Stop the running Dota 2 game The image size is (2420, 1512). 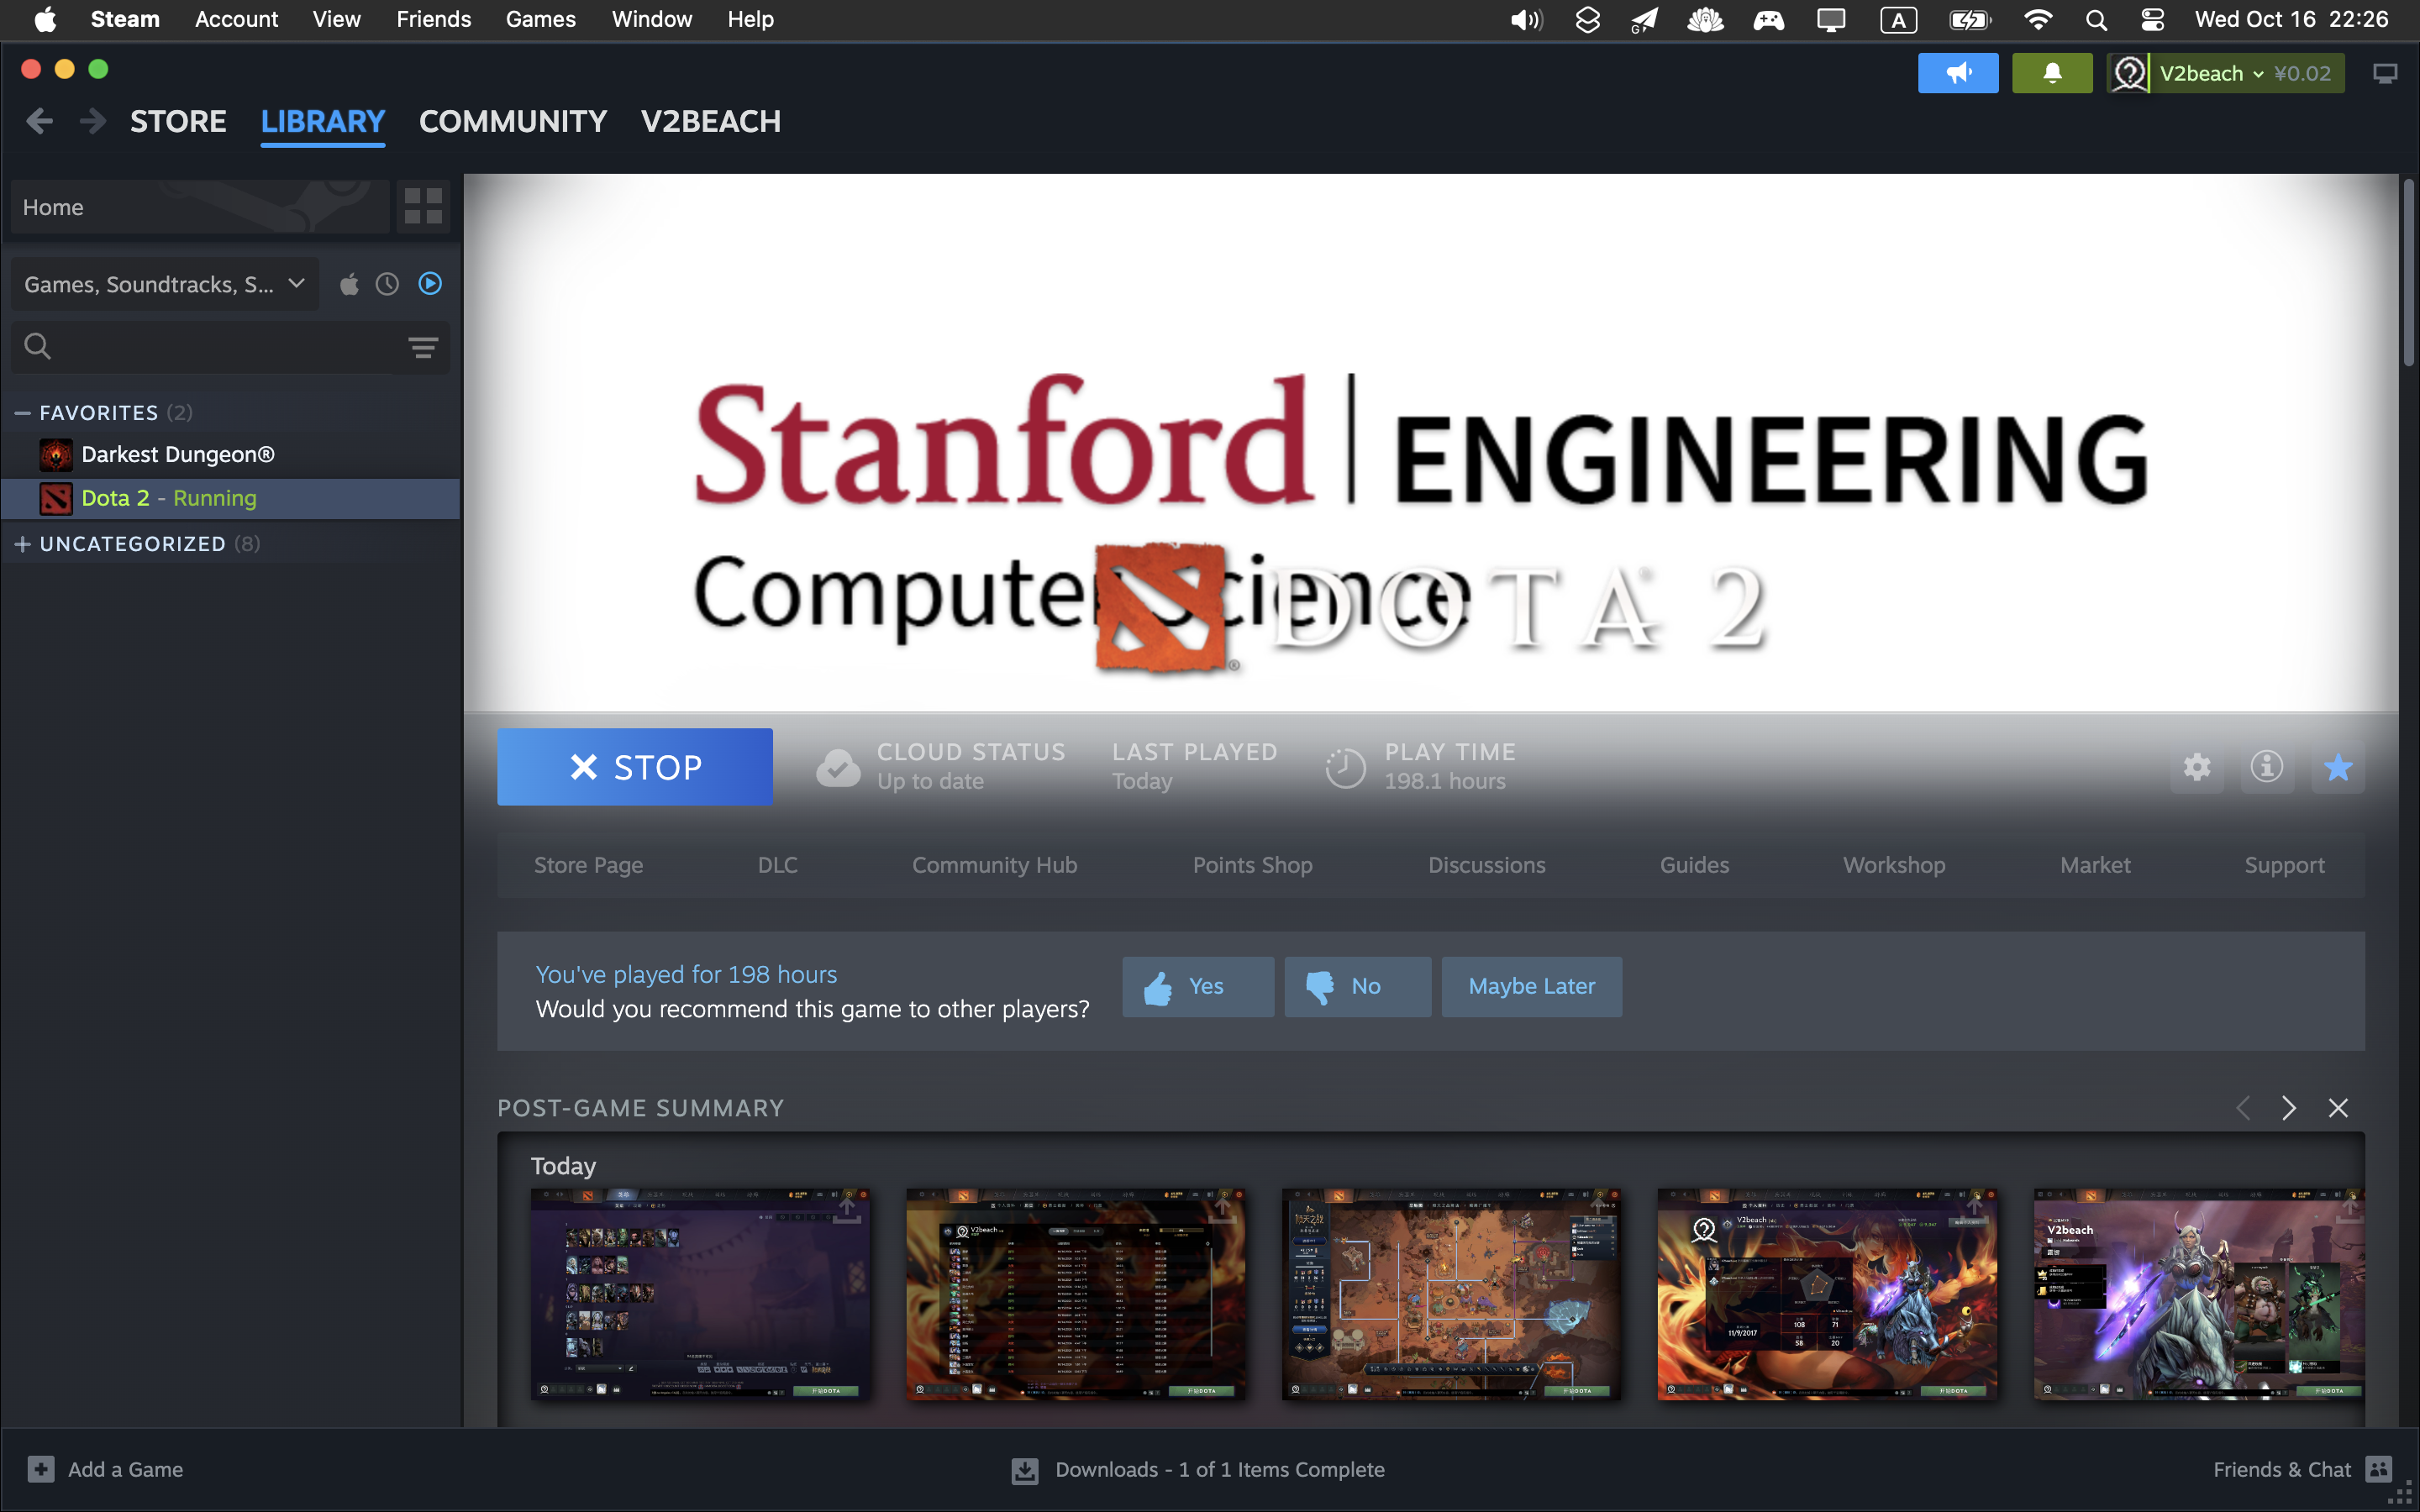tap(635, 767)
